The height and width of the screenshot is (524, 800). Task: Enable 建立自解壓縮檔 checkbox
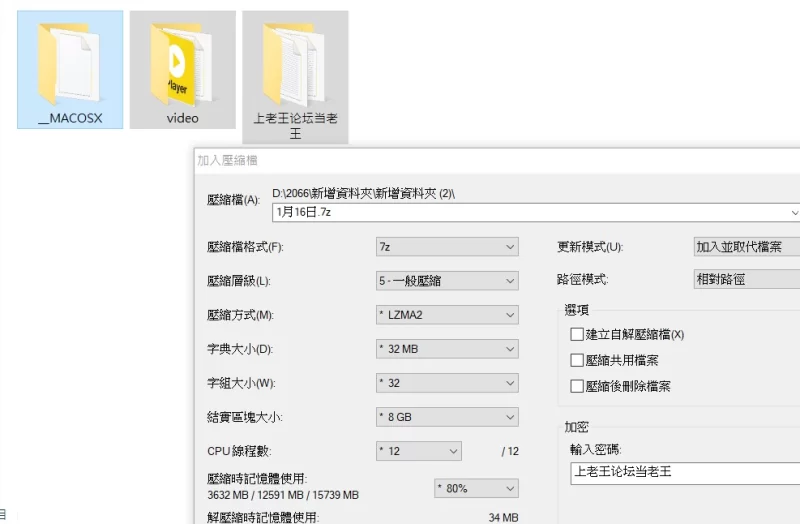pos(576,334)
